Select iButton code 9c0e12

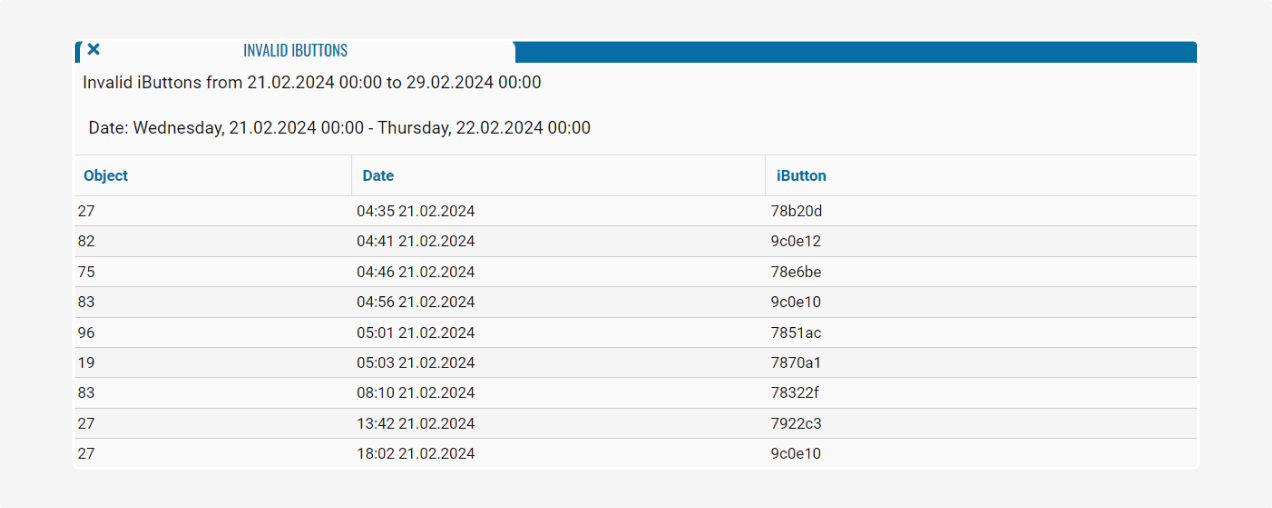click(x=796, y=241)
